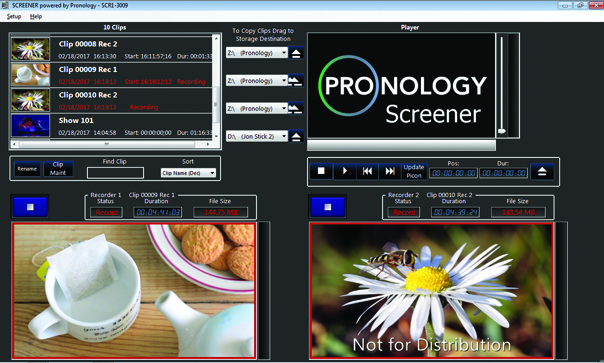The image size is (604, 363).
Task: Click the clip list vertical scrollbar
Action: (216, 87)
